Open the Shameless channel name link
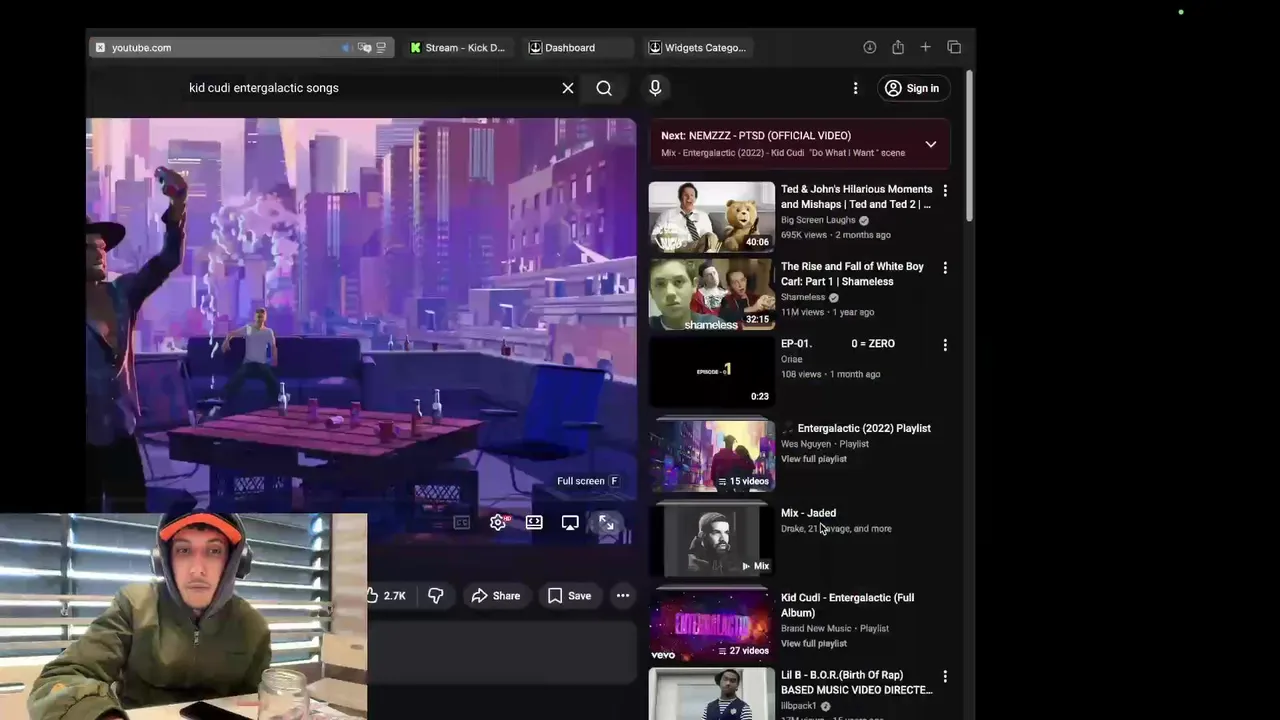 coord(803,297)
